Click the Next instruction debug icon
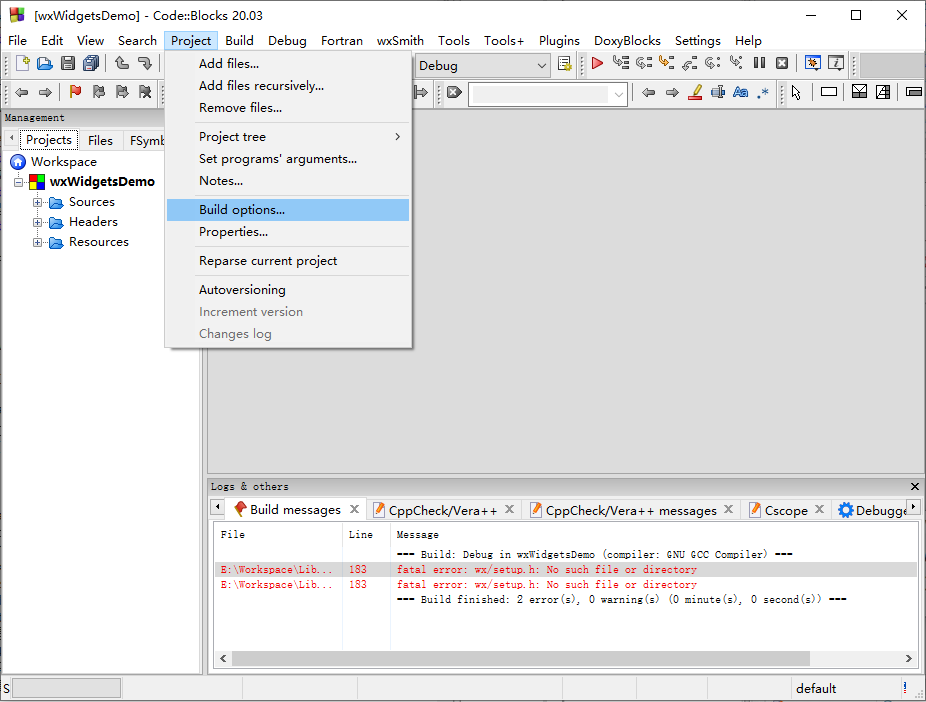The width and height of the screenshot is (926, 702). click(713, 63)
